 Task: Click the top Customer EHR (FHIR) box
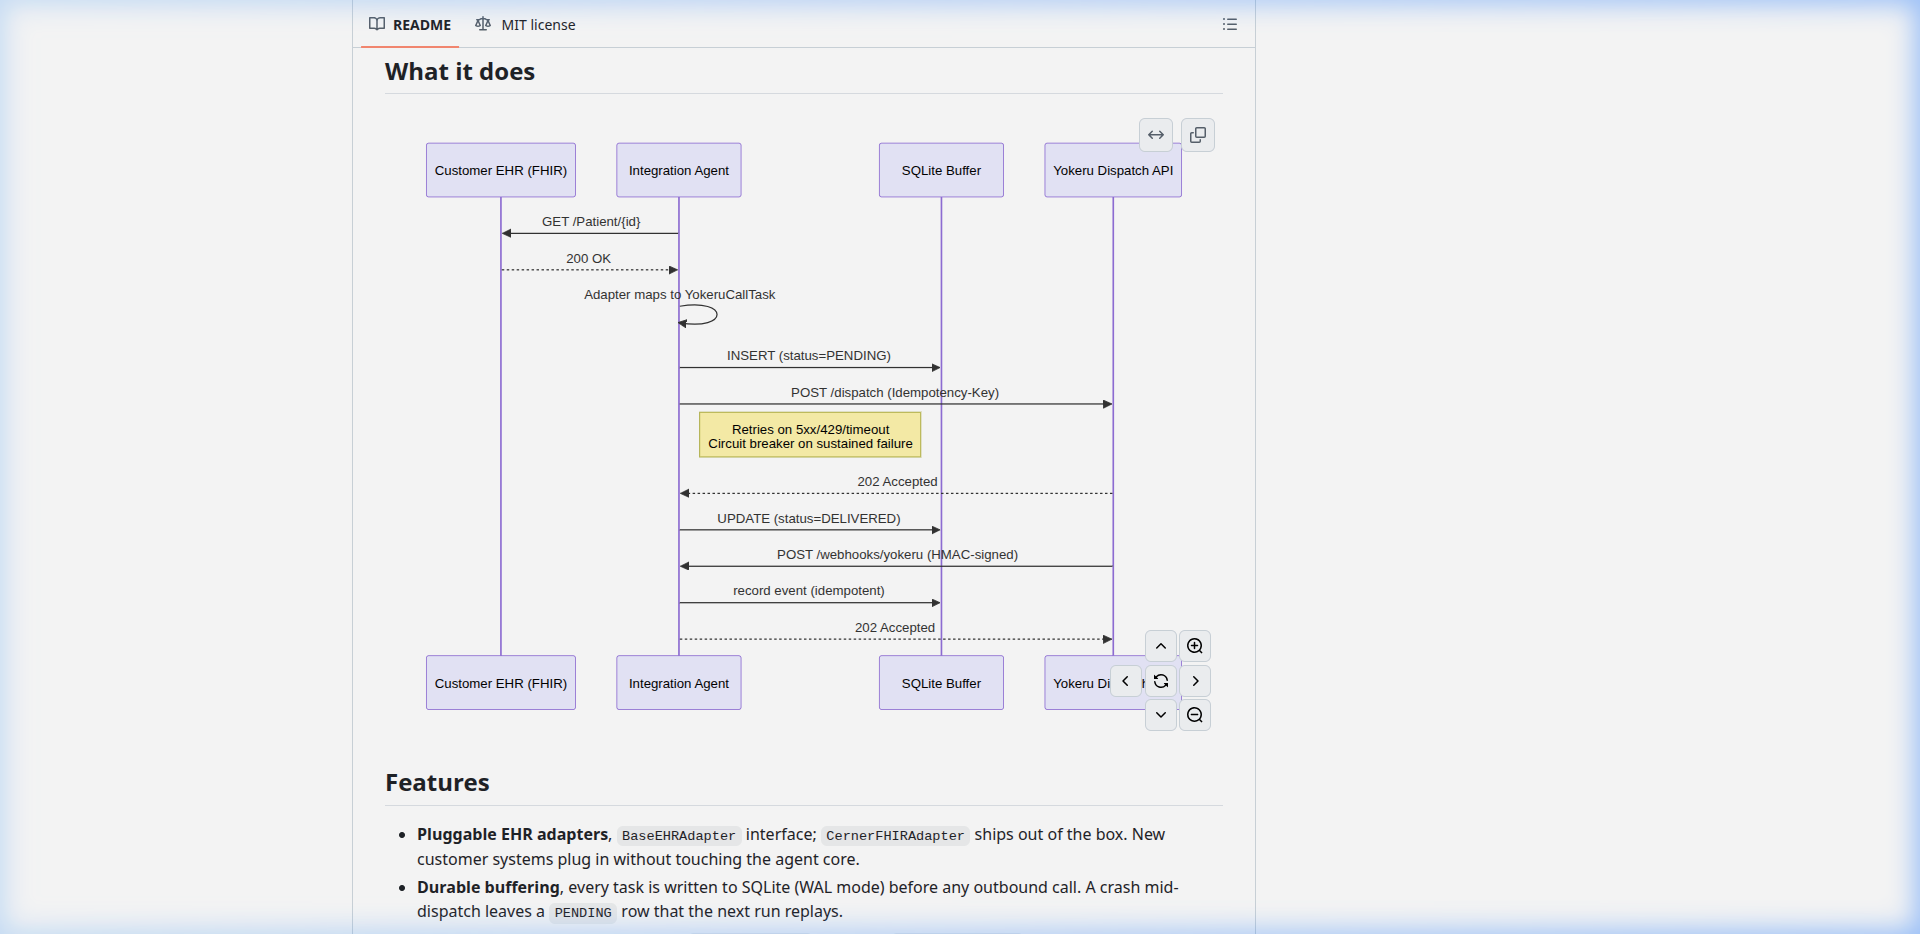click(501, 170)
